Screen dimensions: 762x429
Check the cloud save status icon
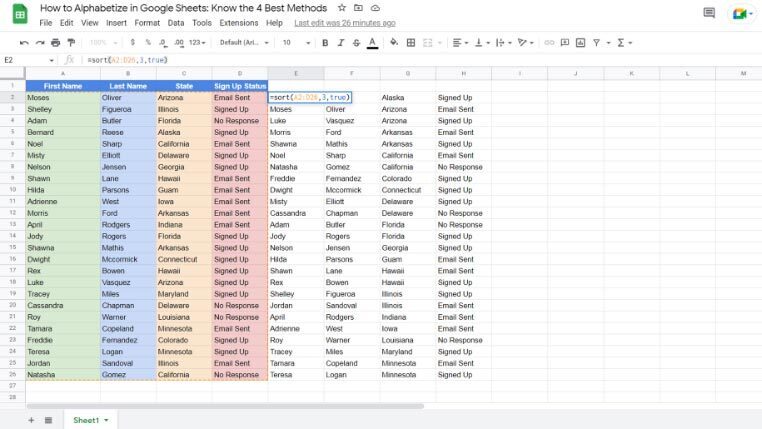[x=375, y=8]
